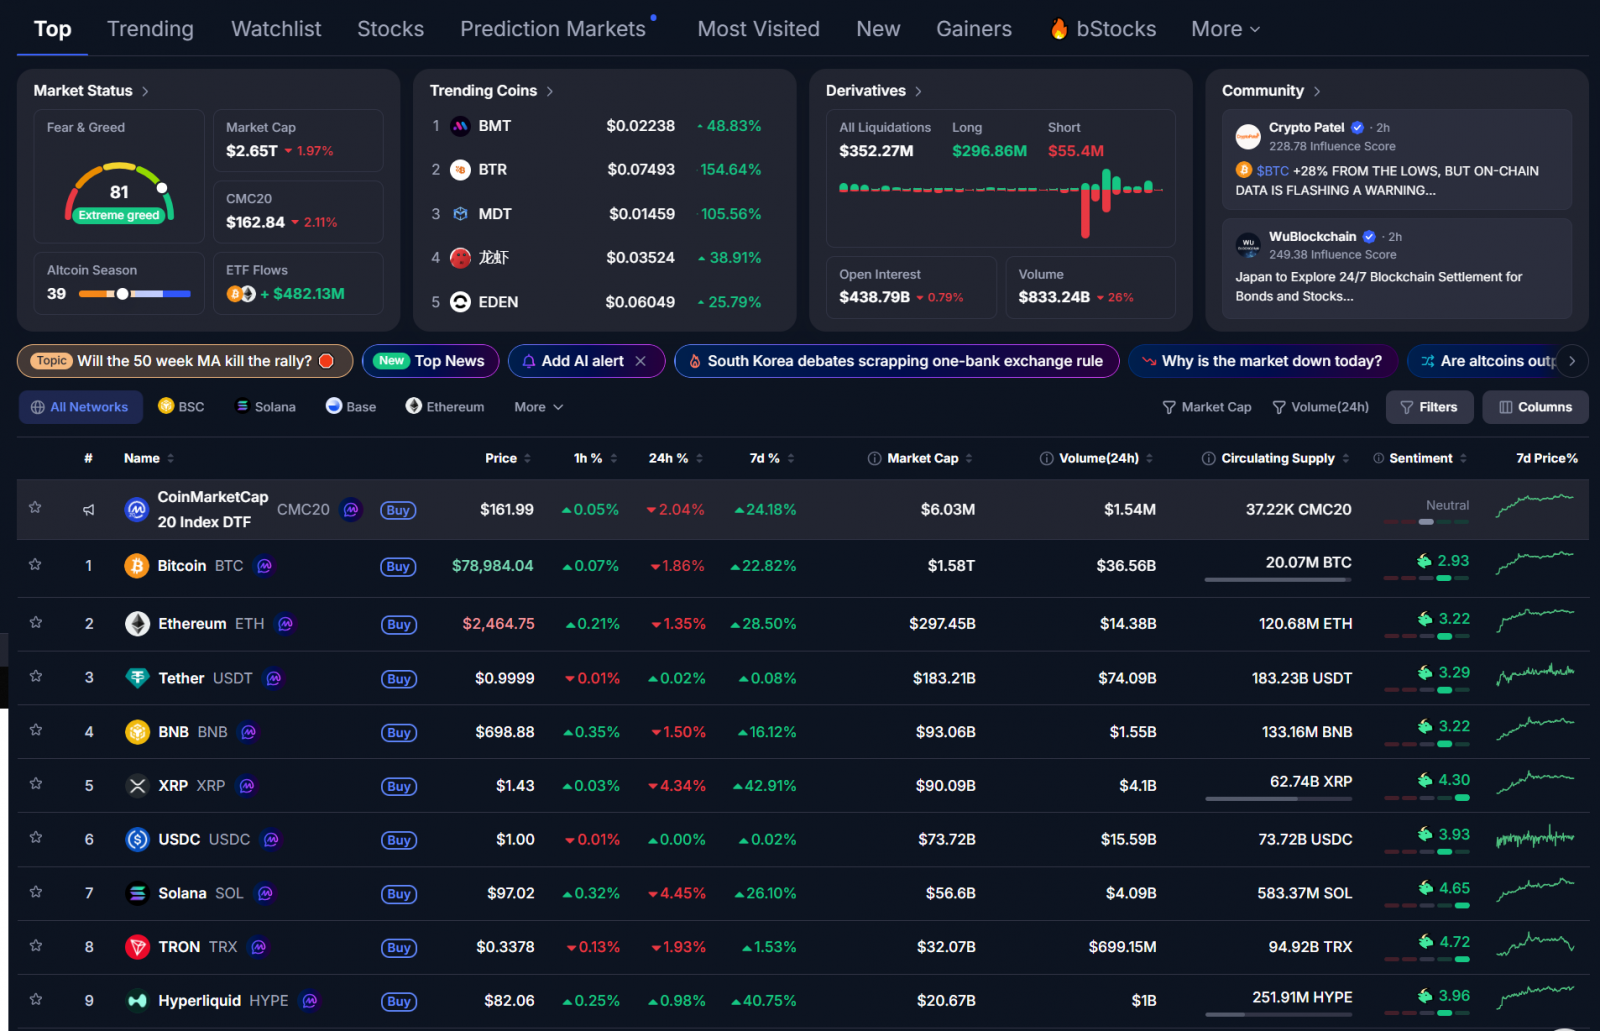This screenshot has width=1600, height=1031.
Task: Open the More tabs dropdown
Action: tap(1225, 29)
